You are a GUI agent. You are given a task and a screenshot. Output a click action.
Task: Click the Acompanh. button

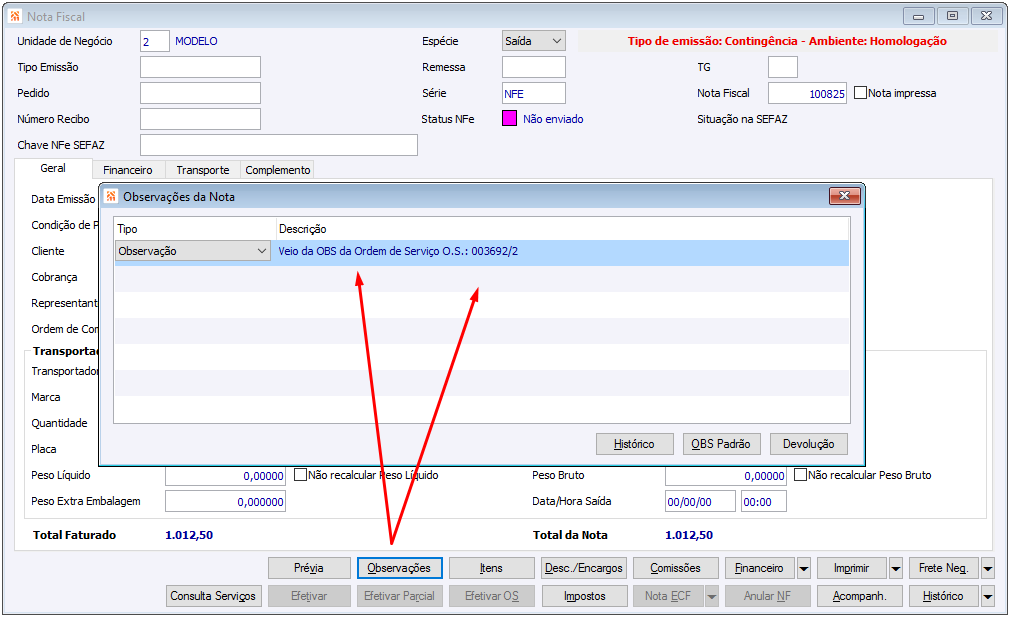click(859, 596)
